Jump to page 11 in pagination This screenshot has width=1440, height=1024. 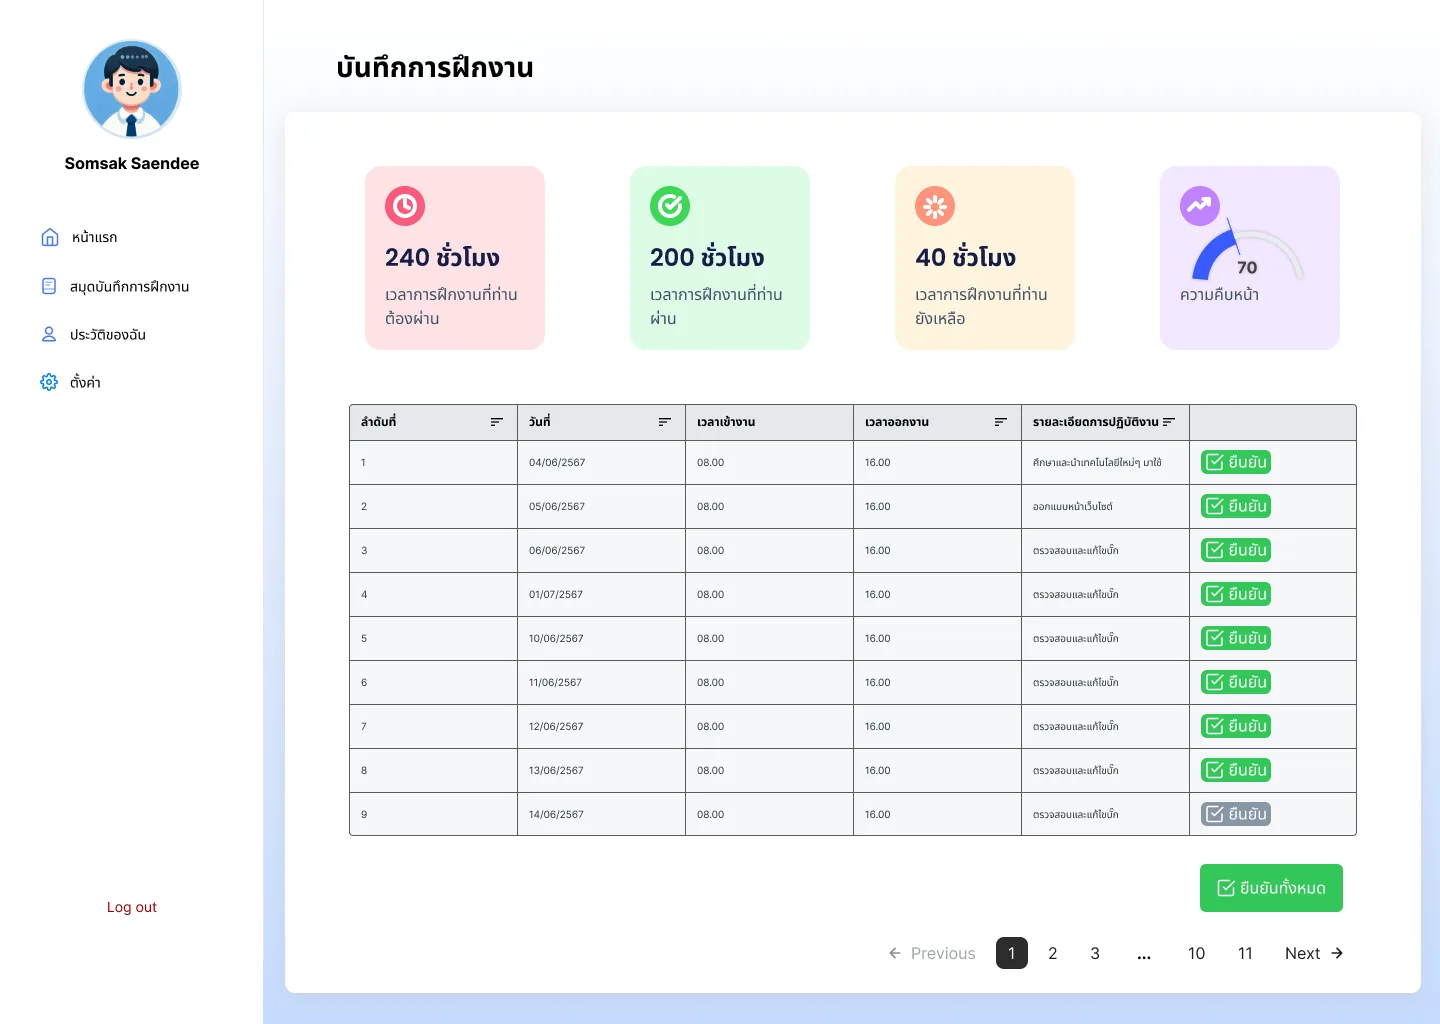1245,953
